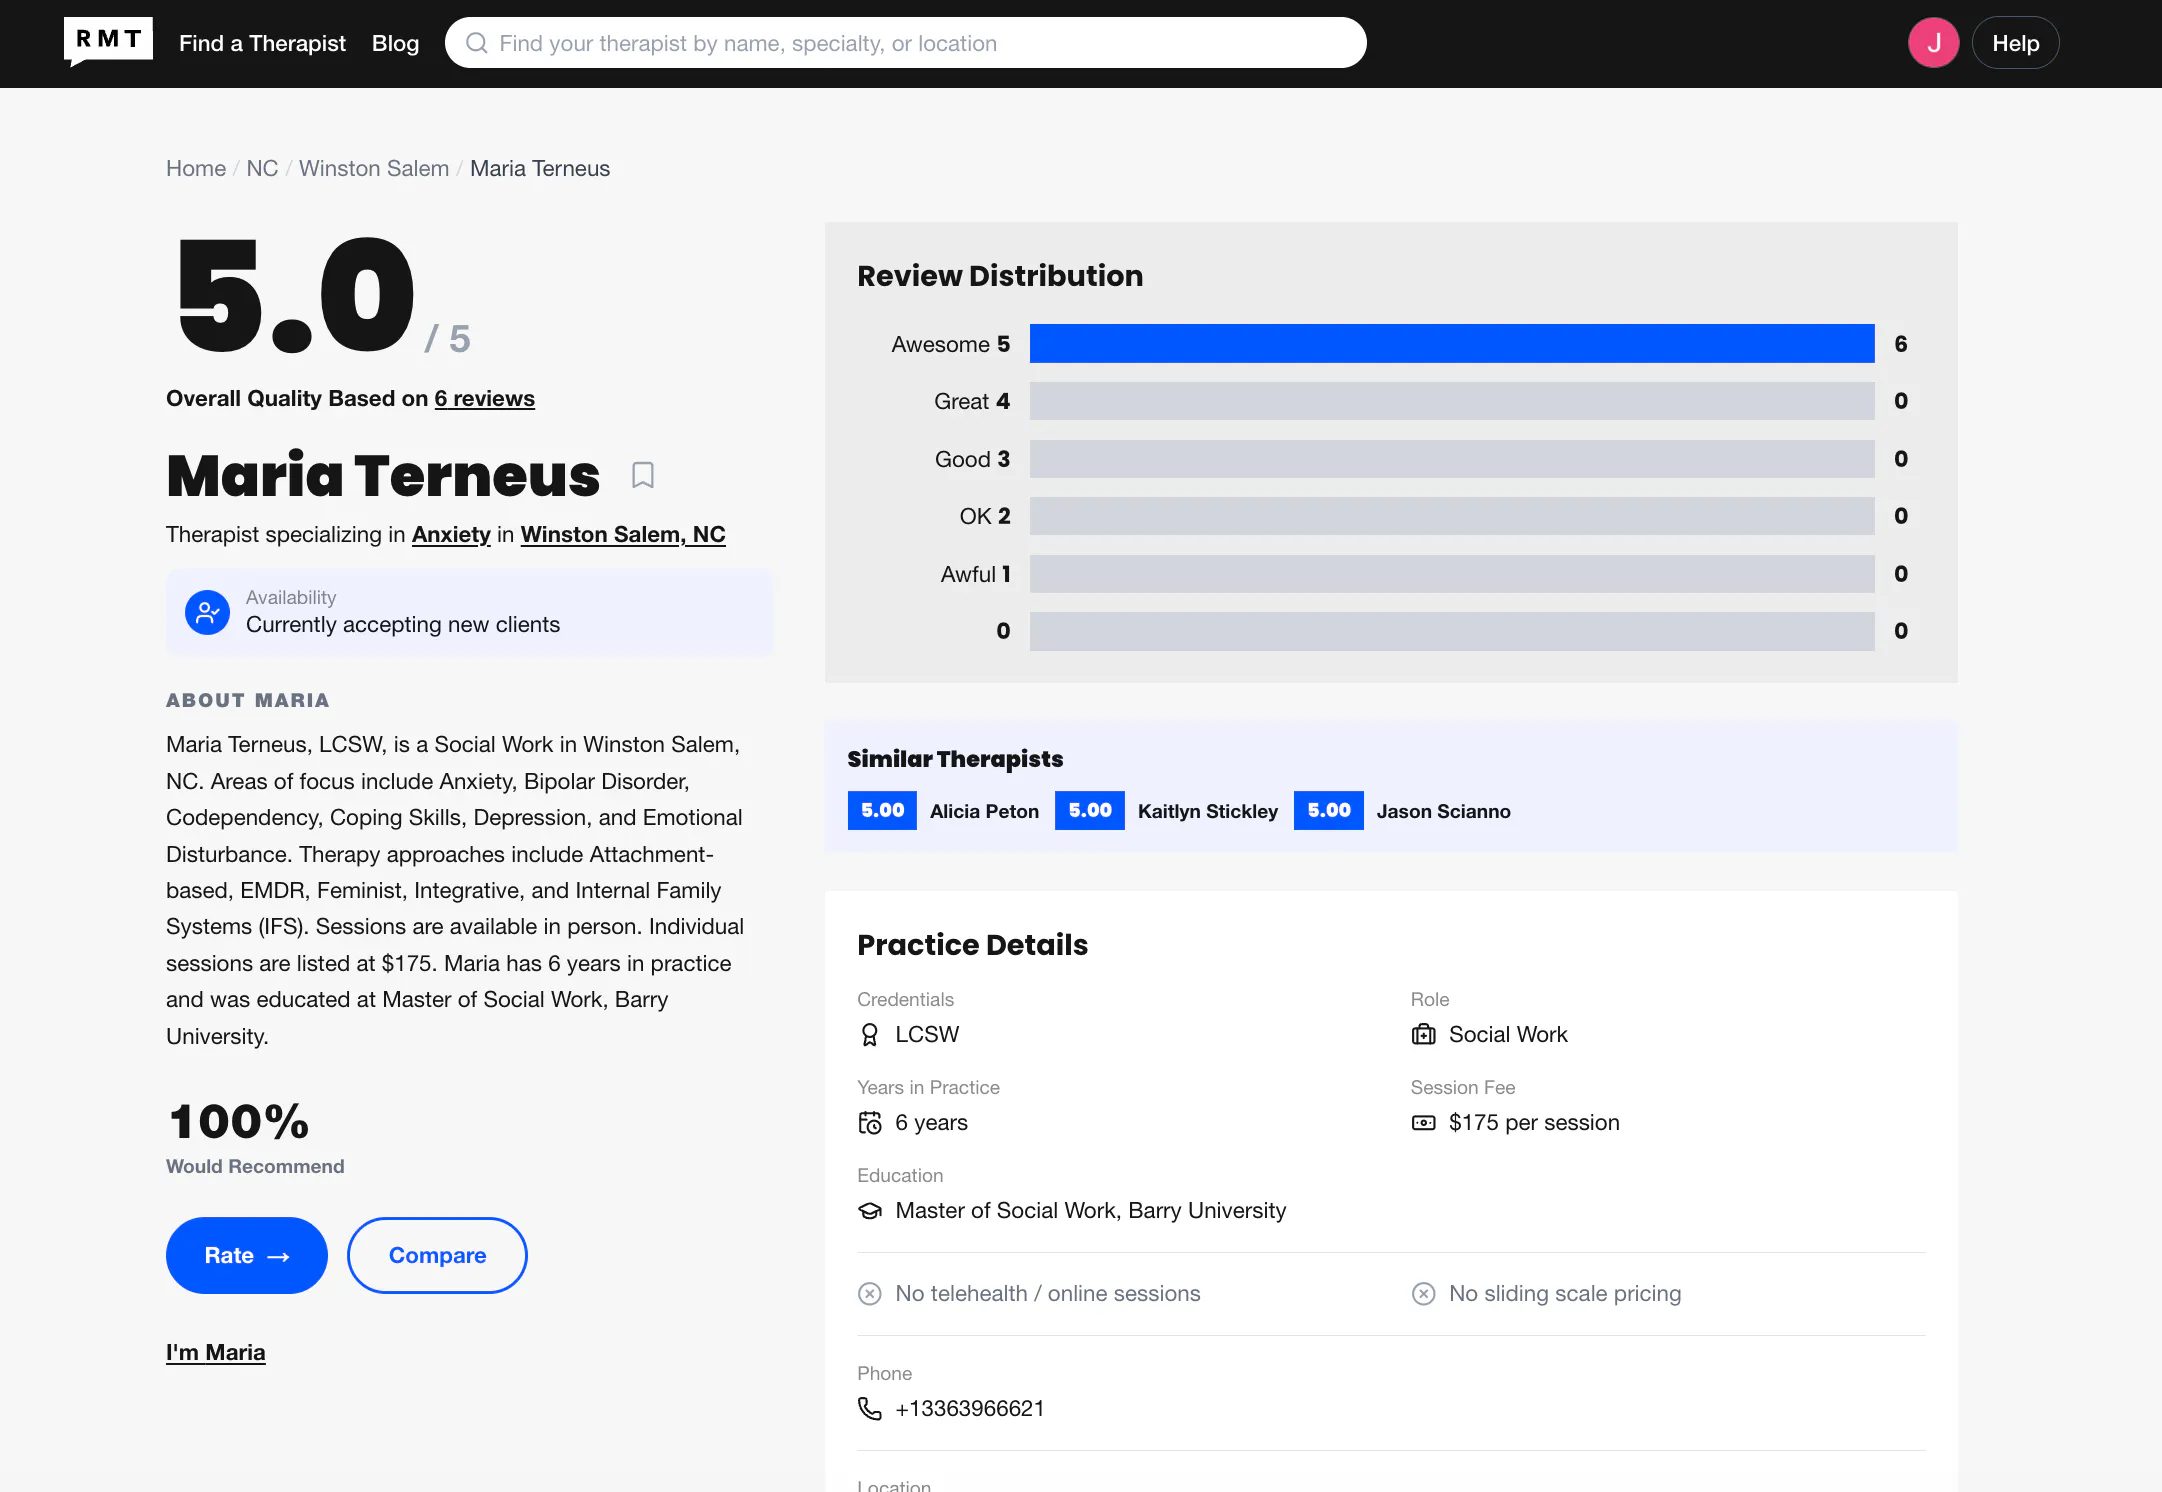Click the Education graduation cap icon
This screenshot has width=2162, height=1492.
pyautogui.click(x=870, y=1210)
